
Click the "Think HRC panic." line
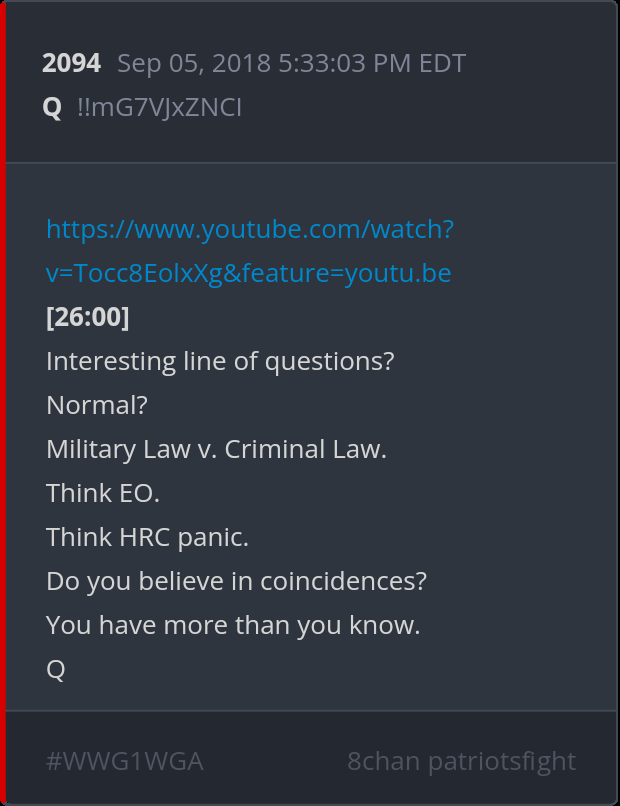point(148,537)
